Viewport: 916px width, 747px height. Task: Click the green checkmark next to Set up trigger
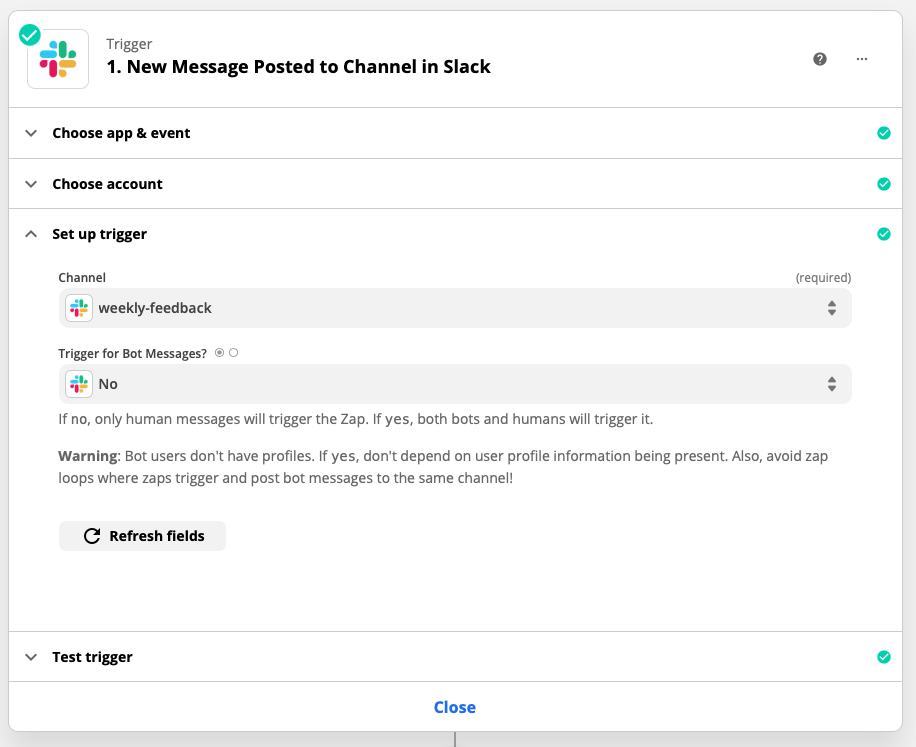point(883,234)
